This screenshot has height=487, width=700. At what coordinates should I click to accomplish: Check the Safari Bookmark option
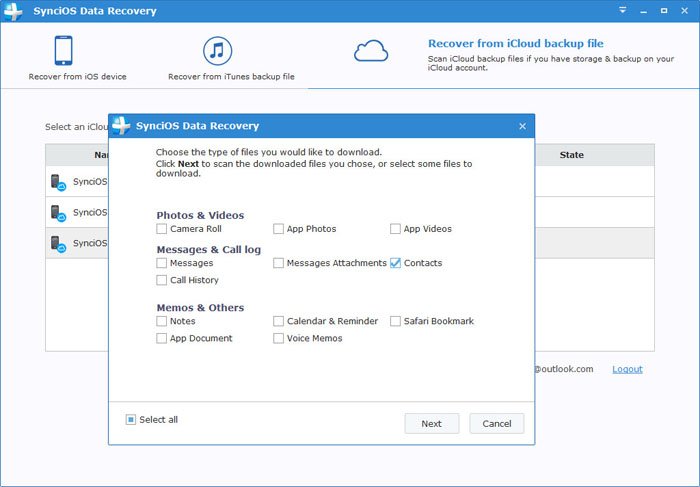pyautogui.click(x=396, y=321)
